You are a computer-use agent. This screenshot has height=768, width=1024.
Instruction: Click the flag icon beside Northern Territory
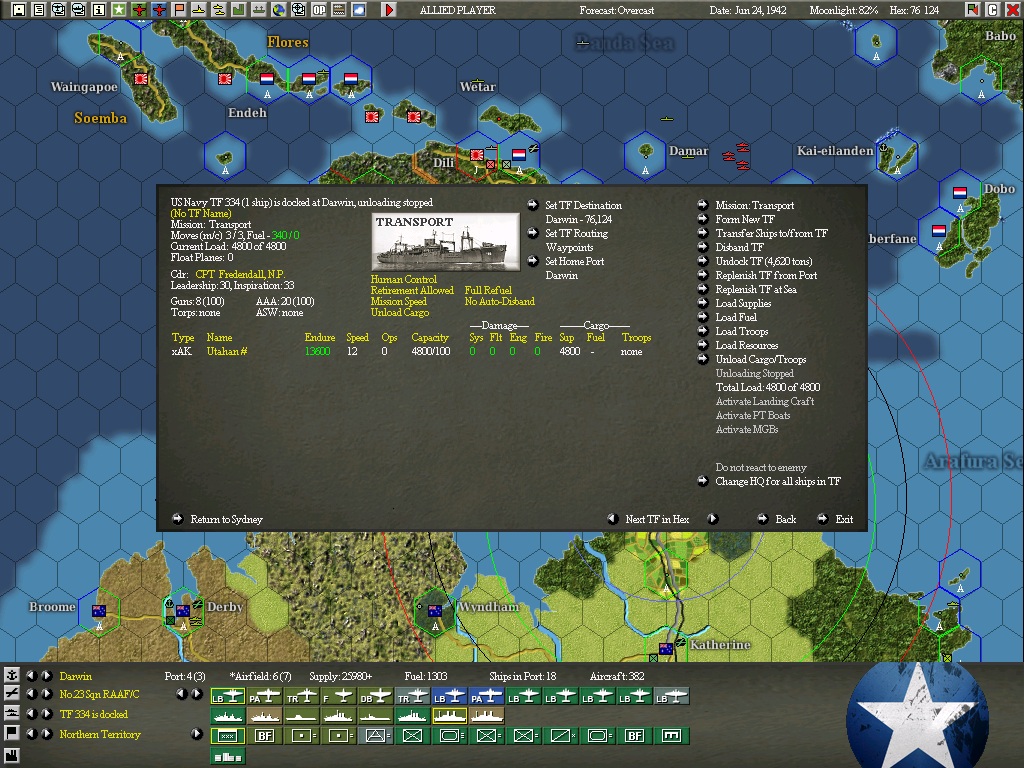click(11, 733)
